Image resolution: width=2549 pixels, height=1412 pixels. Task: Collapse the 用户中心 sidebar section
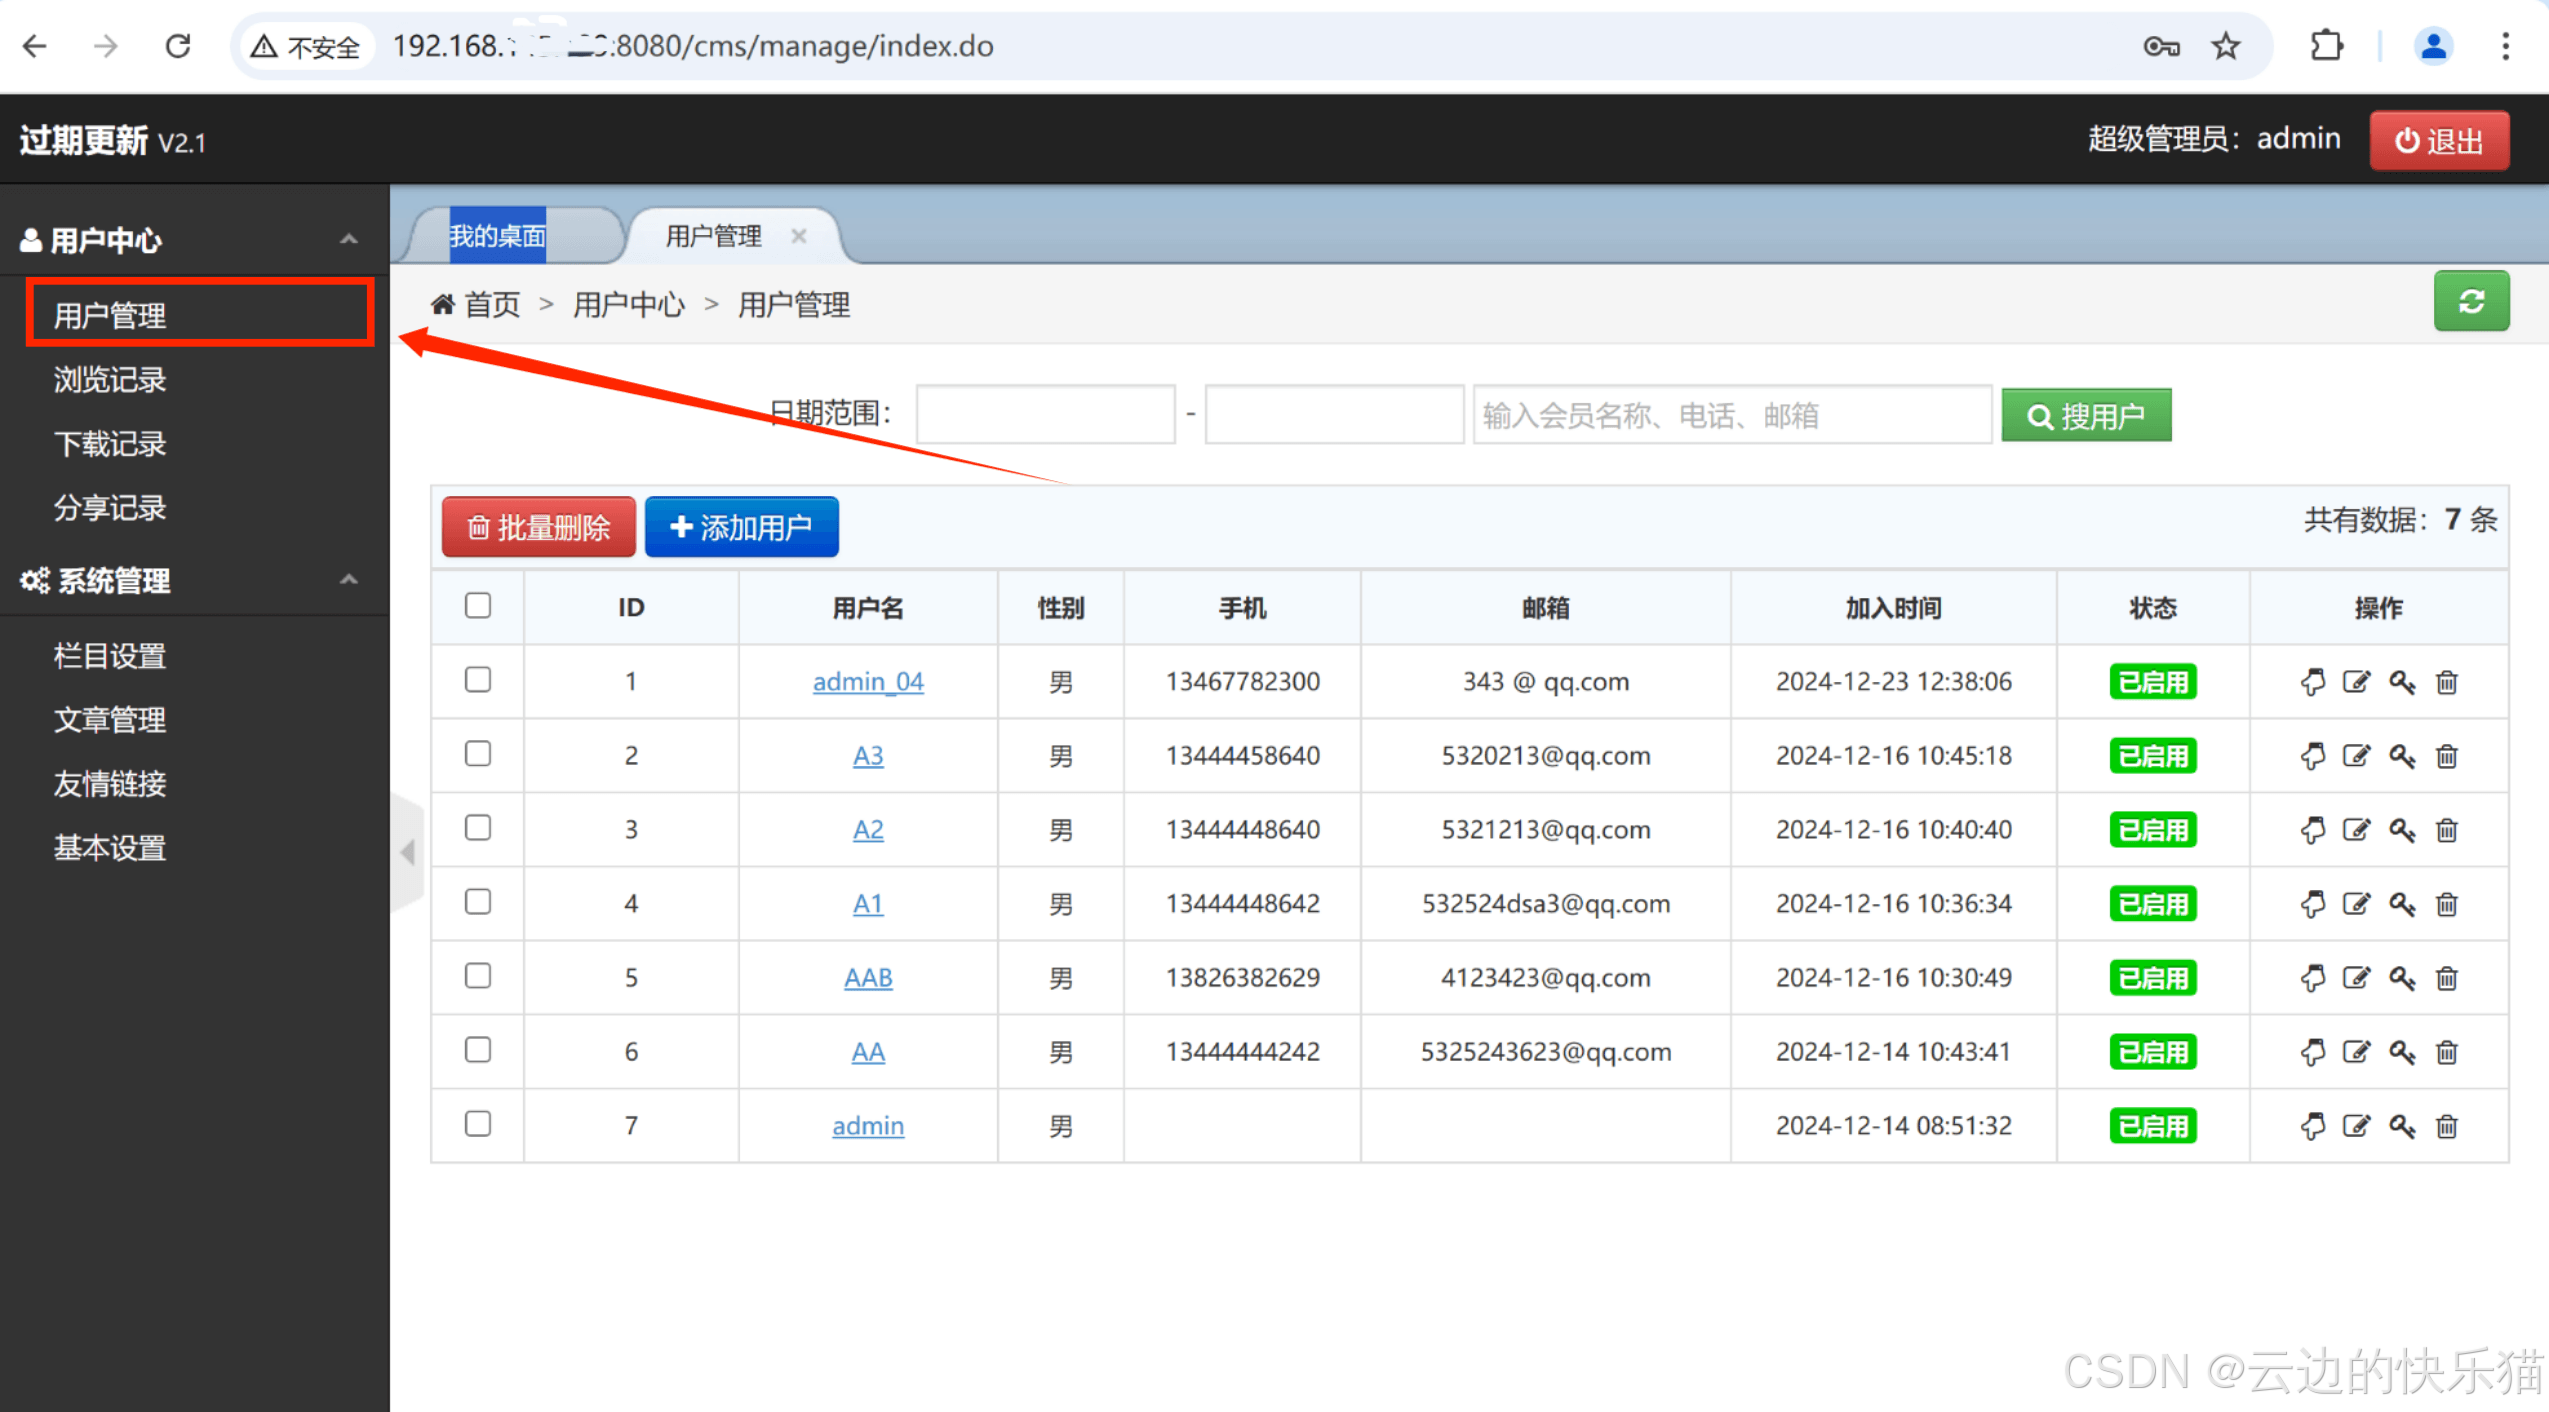(348, 239)
